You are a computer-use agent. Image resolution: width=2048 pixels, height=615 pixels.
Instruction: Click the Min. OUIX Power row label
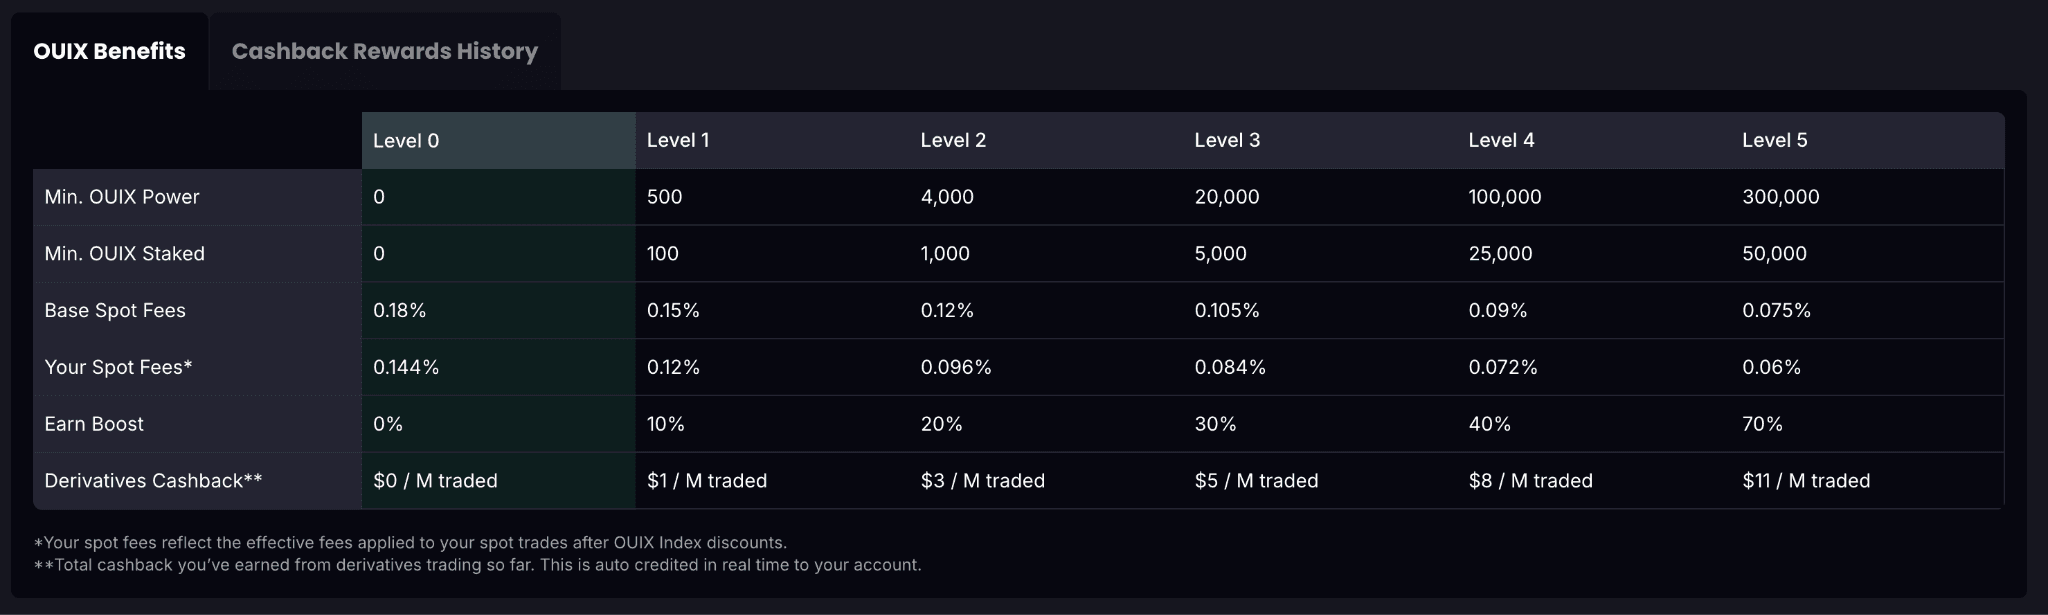point(122,197)
